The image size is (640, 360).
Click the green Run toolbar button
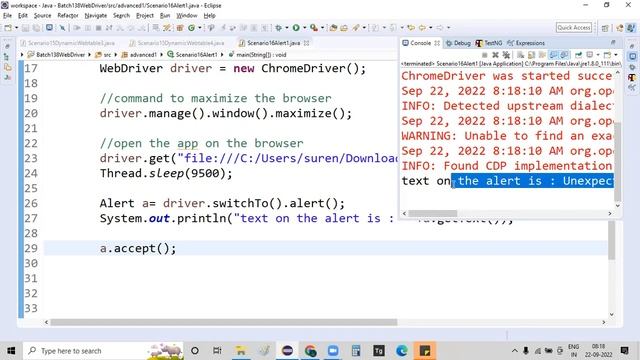(x=296, y=28)
